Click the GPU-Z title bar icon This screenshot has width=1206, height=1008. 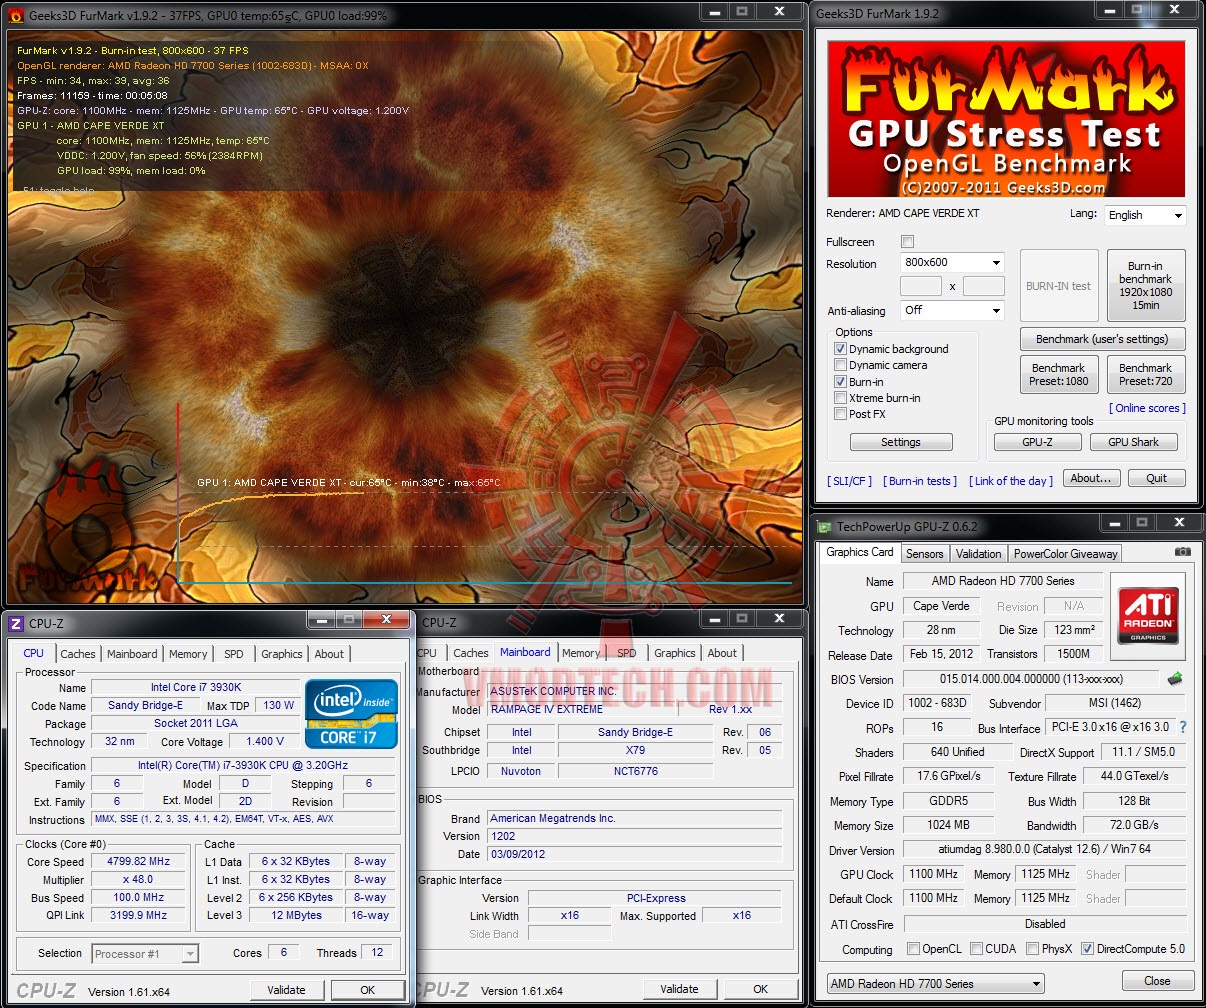tap(824, 526)
